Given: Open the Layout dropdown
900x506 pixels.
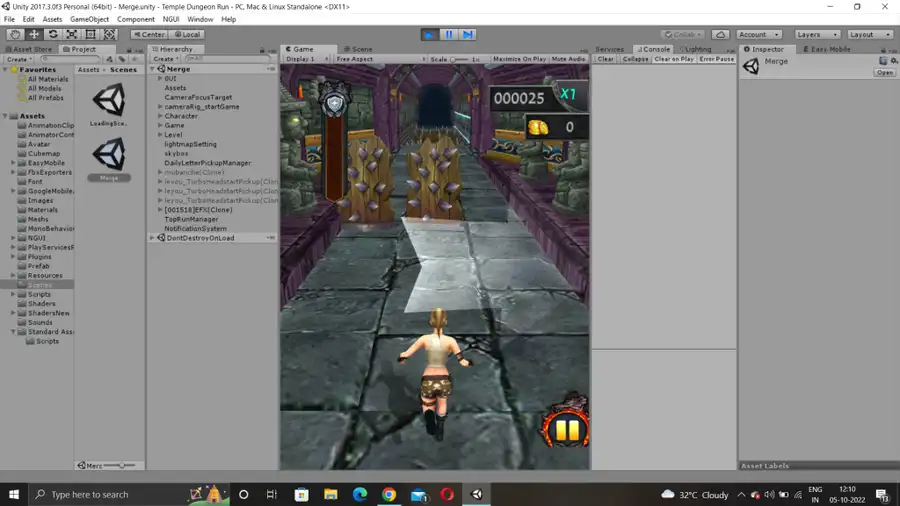Looking at the screenshot, I should (x=870, y=34).
